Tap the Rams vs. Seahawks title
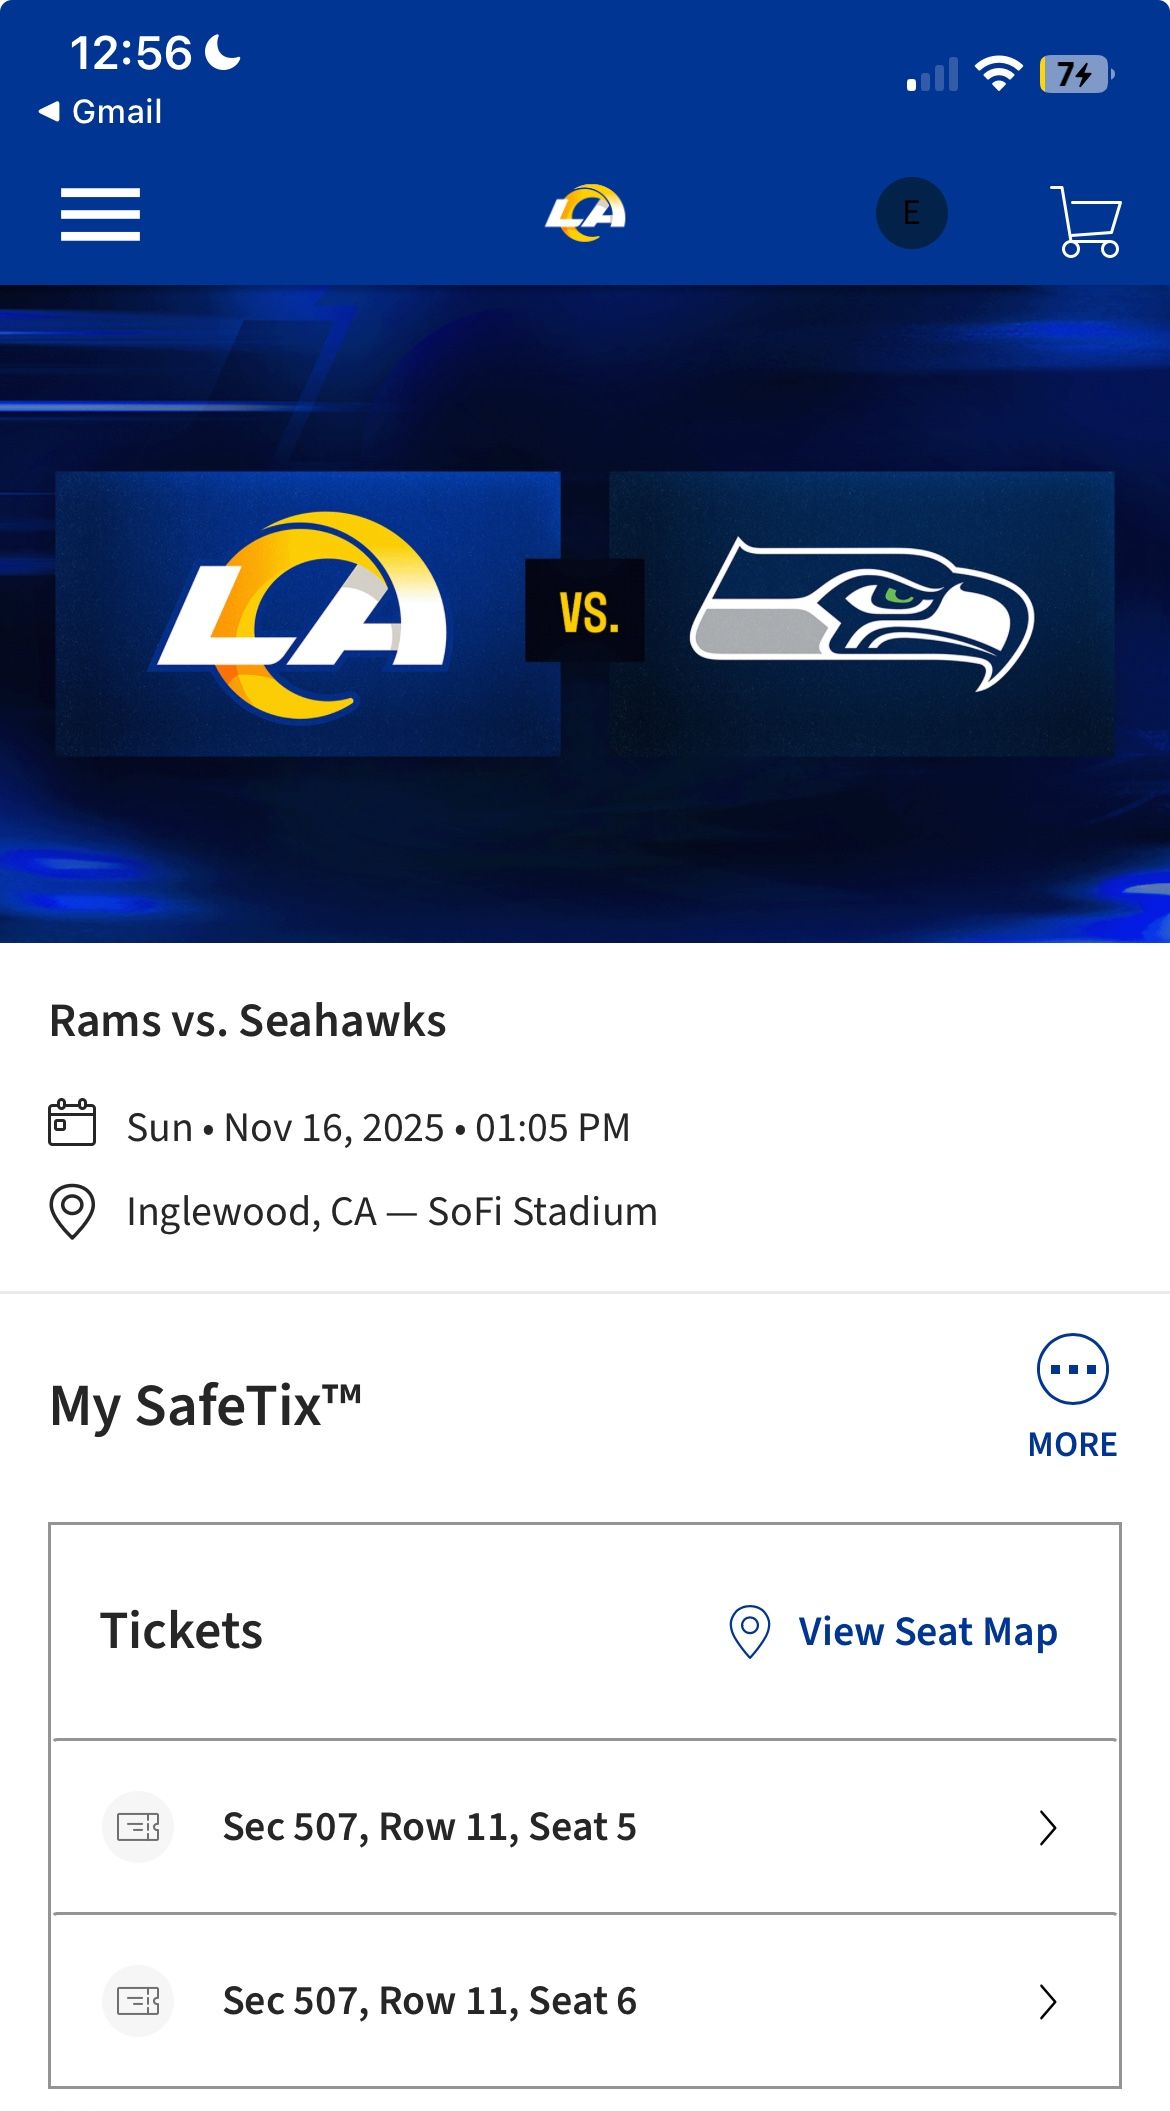This screenshot has width=1170, height=2111. pyautogui.click(x=249, y=1021)
